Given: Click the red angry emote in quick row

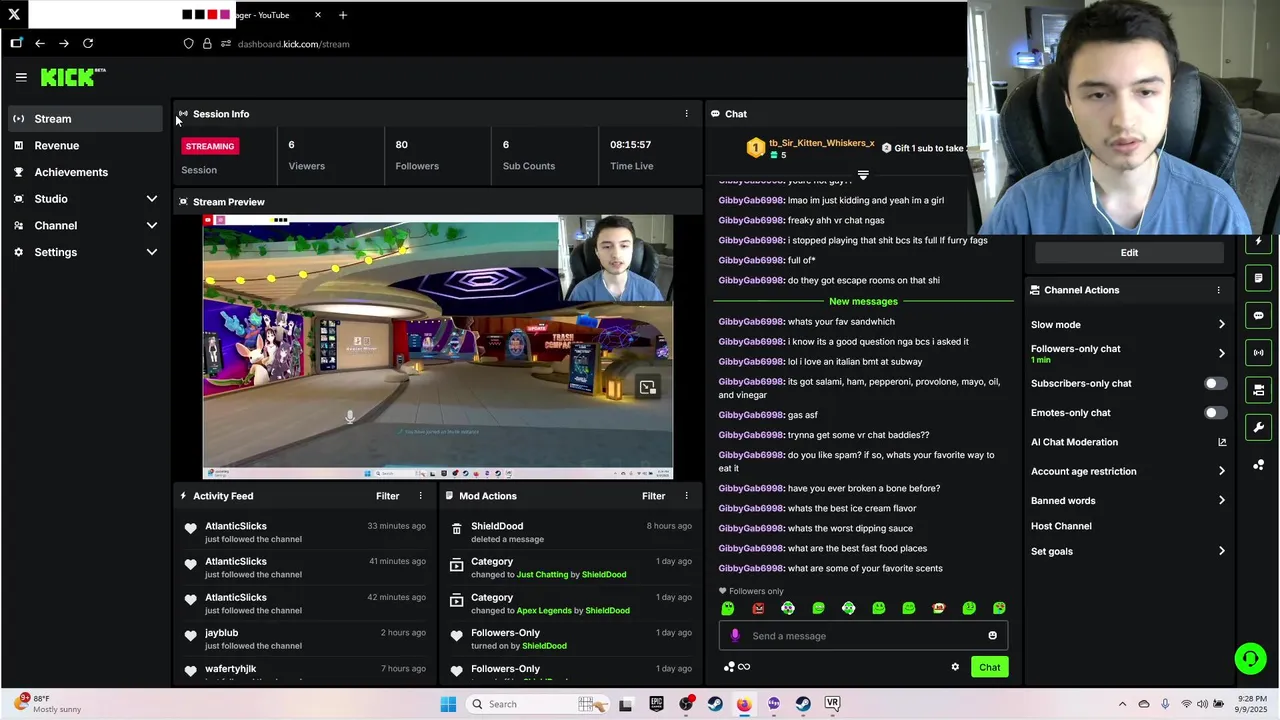Looking at the screenshot, I should (x=758, y=608).
